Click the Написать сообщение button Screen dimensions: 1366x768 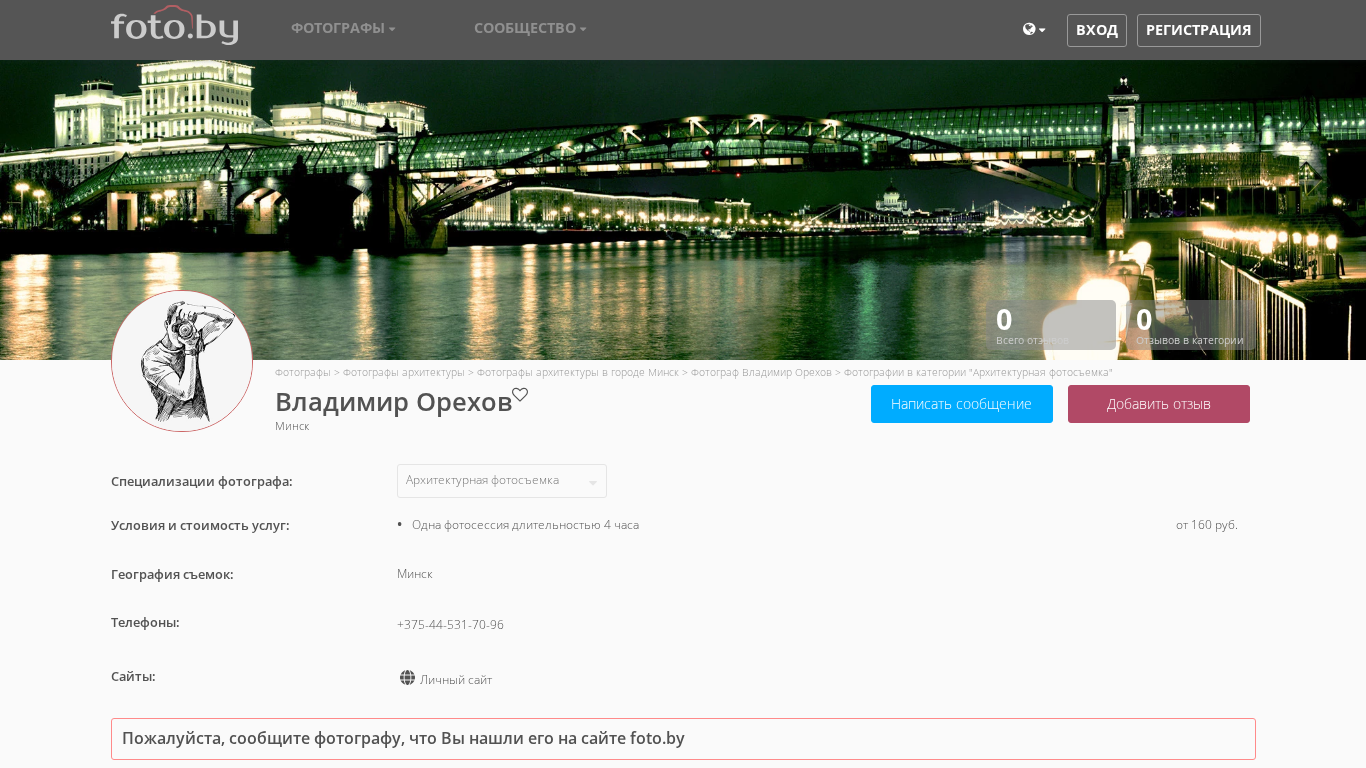tap(962, 404)
